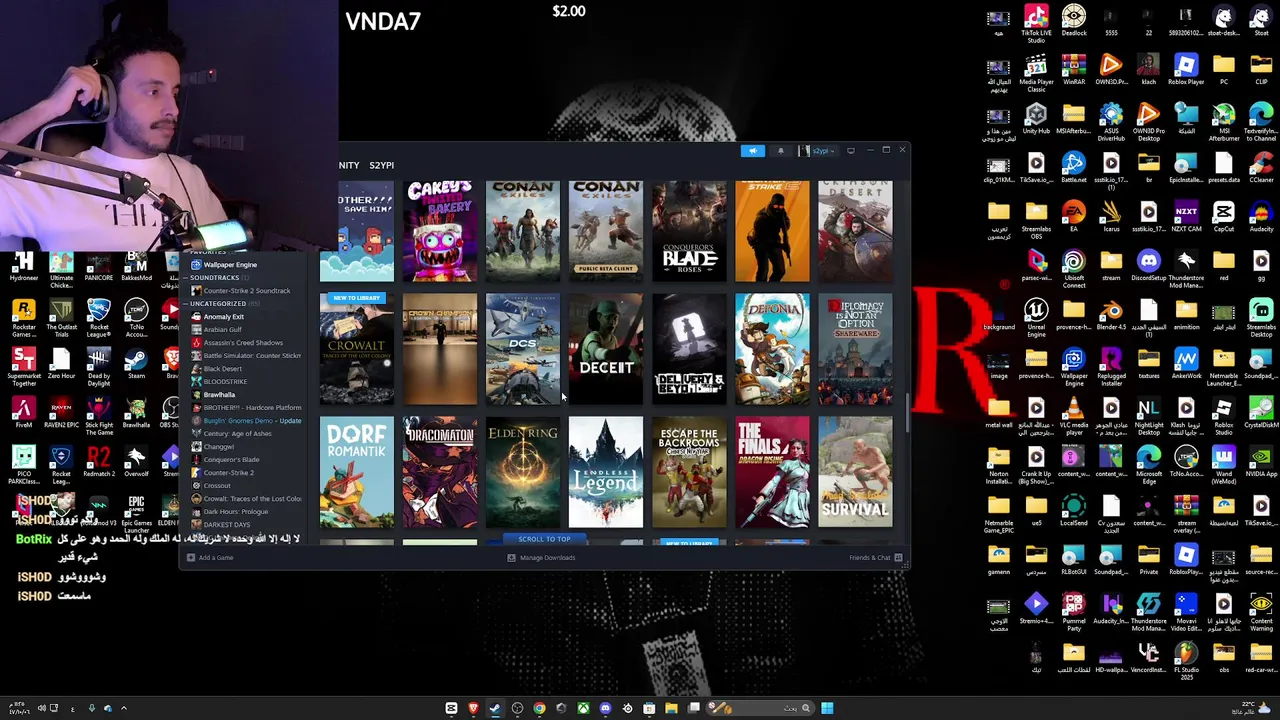Select Crimson Desert game cover

(855, 231)
